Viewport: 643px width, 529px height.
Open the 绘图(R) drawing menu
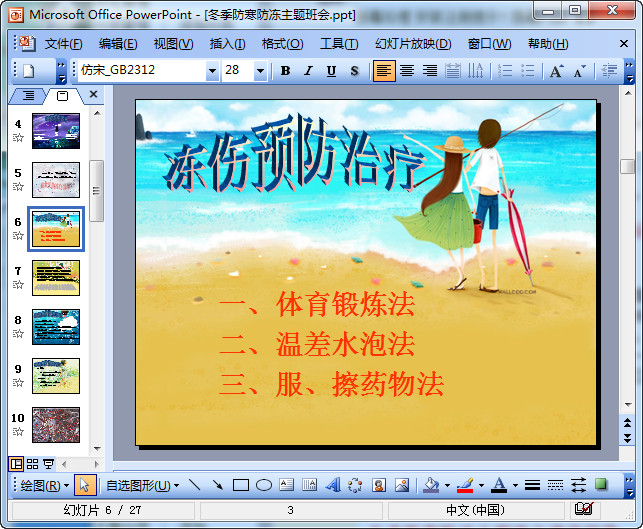pos(44,486)
